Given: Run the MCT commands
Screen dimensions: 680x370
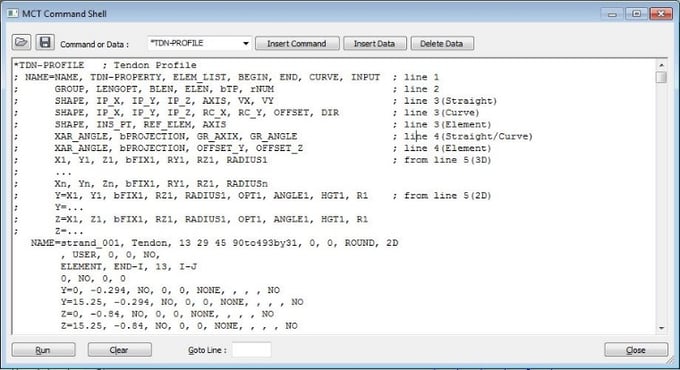Looking at the screenshot, I should [x=43, y=350].
